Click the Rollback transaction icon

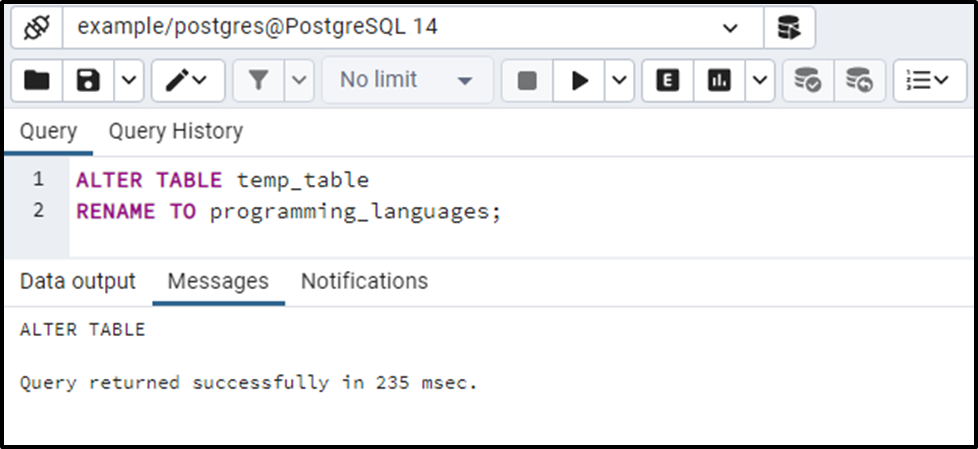point(859,80)
